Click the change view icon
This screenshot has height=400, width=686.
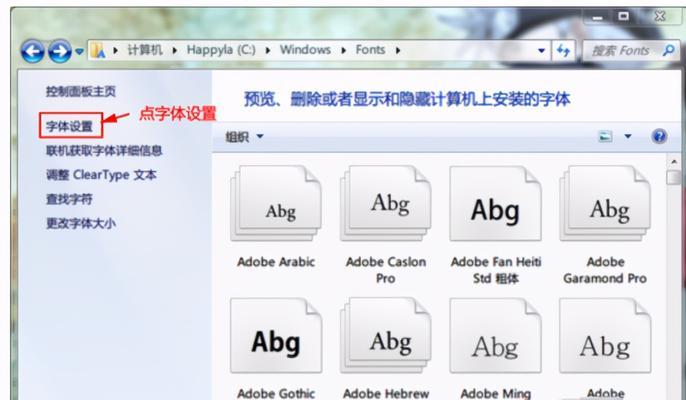[x=606, y=137]
